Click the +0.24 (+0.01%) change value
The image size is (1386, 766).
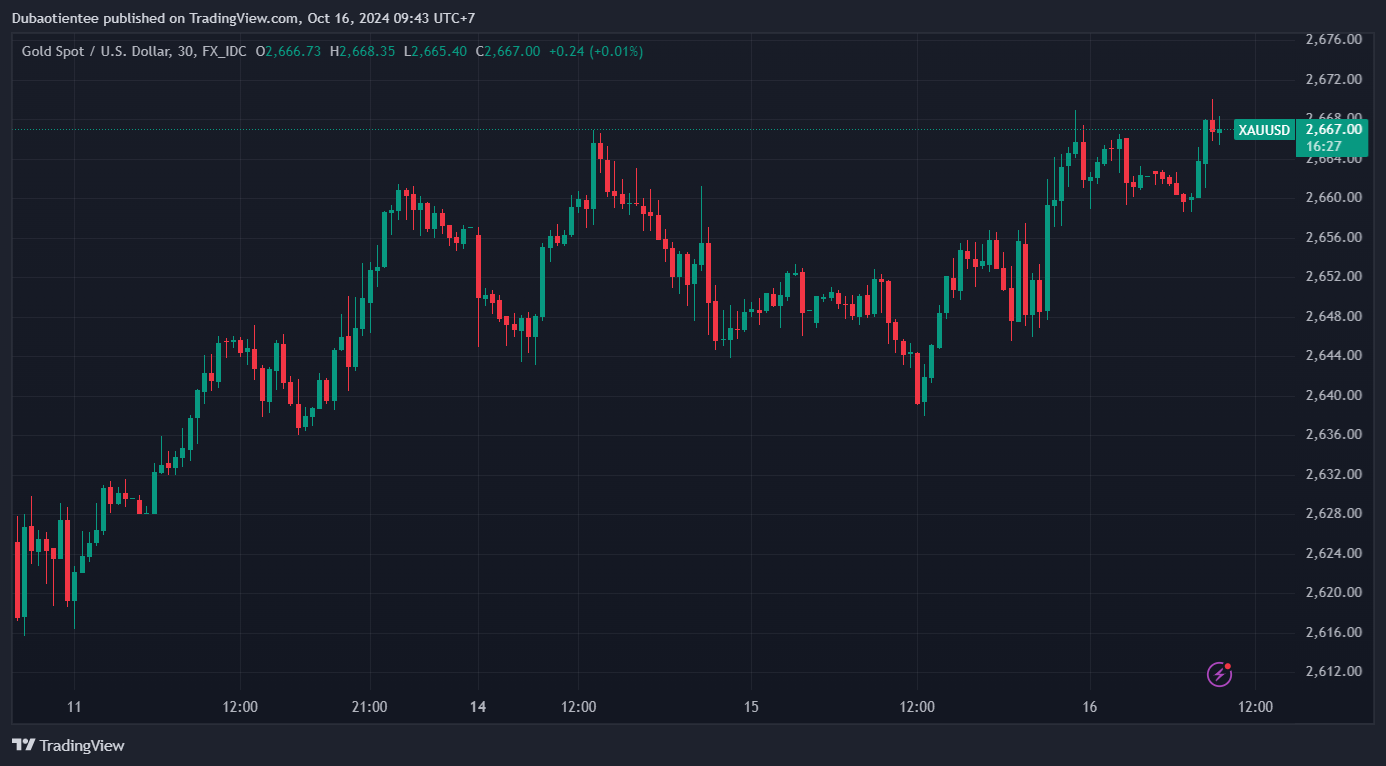coord(596,51)
